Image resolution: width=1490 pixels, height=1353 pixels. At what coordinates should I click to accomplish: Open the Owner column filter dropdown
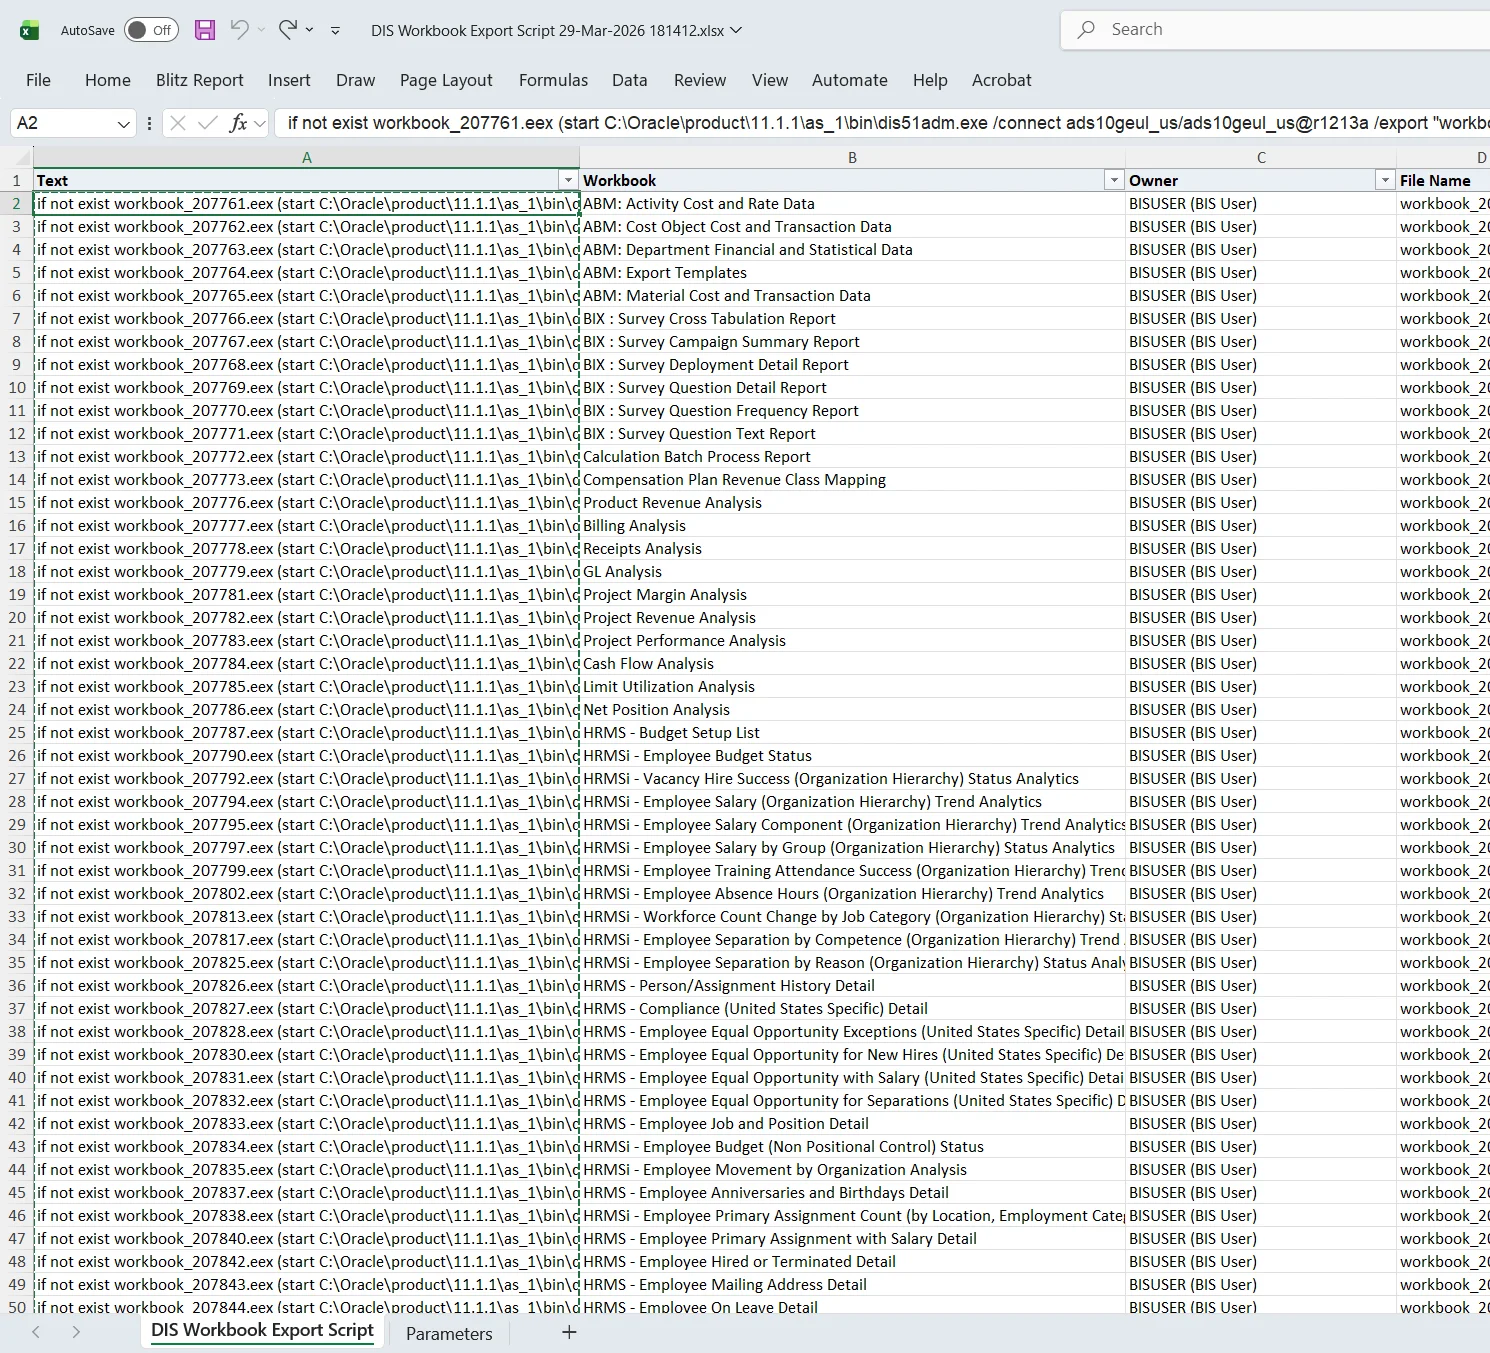(1385, 180)
